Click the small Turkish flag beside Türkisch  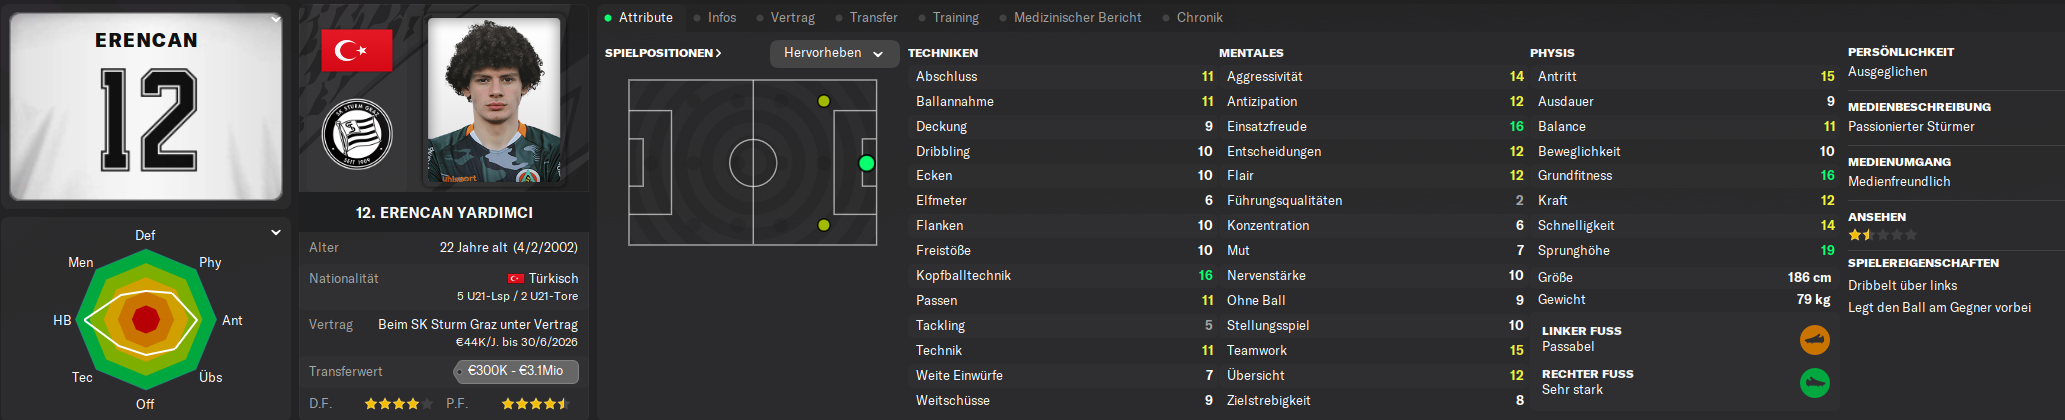click(x=516, y=279)
